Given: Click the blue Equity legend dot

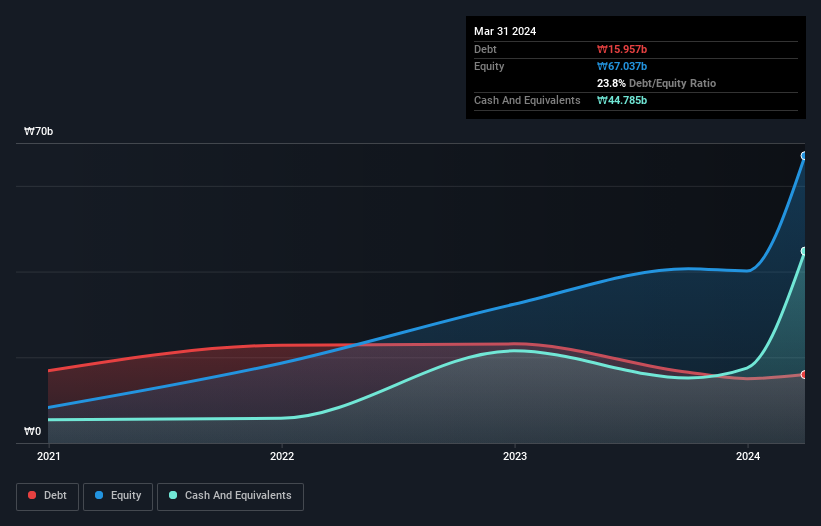Looking at the screenshot, I should pyautogui.click(x=99, y=495).
